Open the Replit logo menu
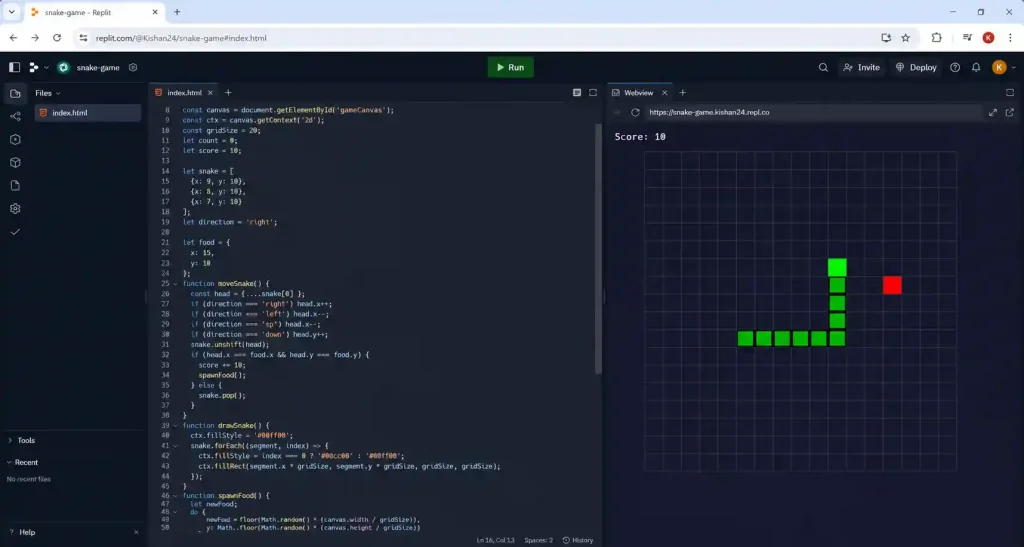Screen dimensions: 1024x547 click(34, 67)
